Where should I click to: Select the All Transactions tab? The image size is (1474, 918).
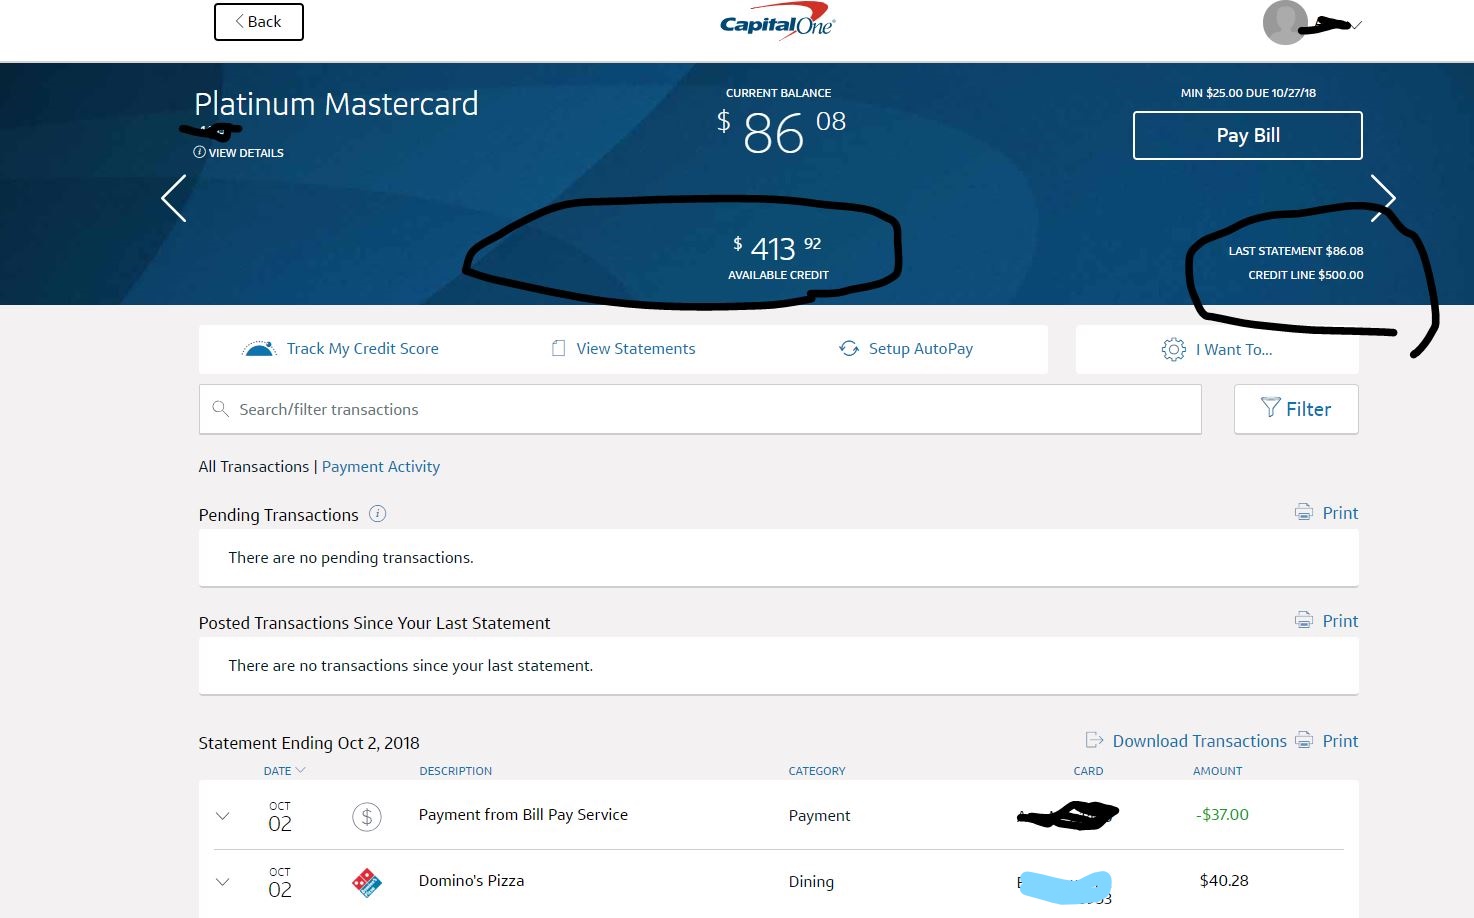(254, 467)
